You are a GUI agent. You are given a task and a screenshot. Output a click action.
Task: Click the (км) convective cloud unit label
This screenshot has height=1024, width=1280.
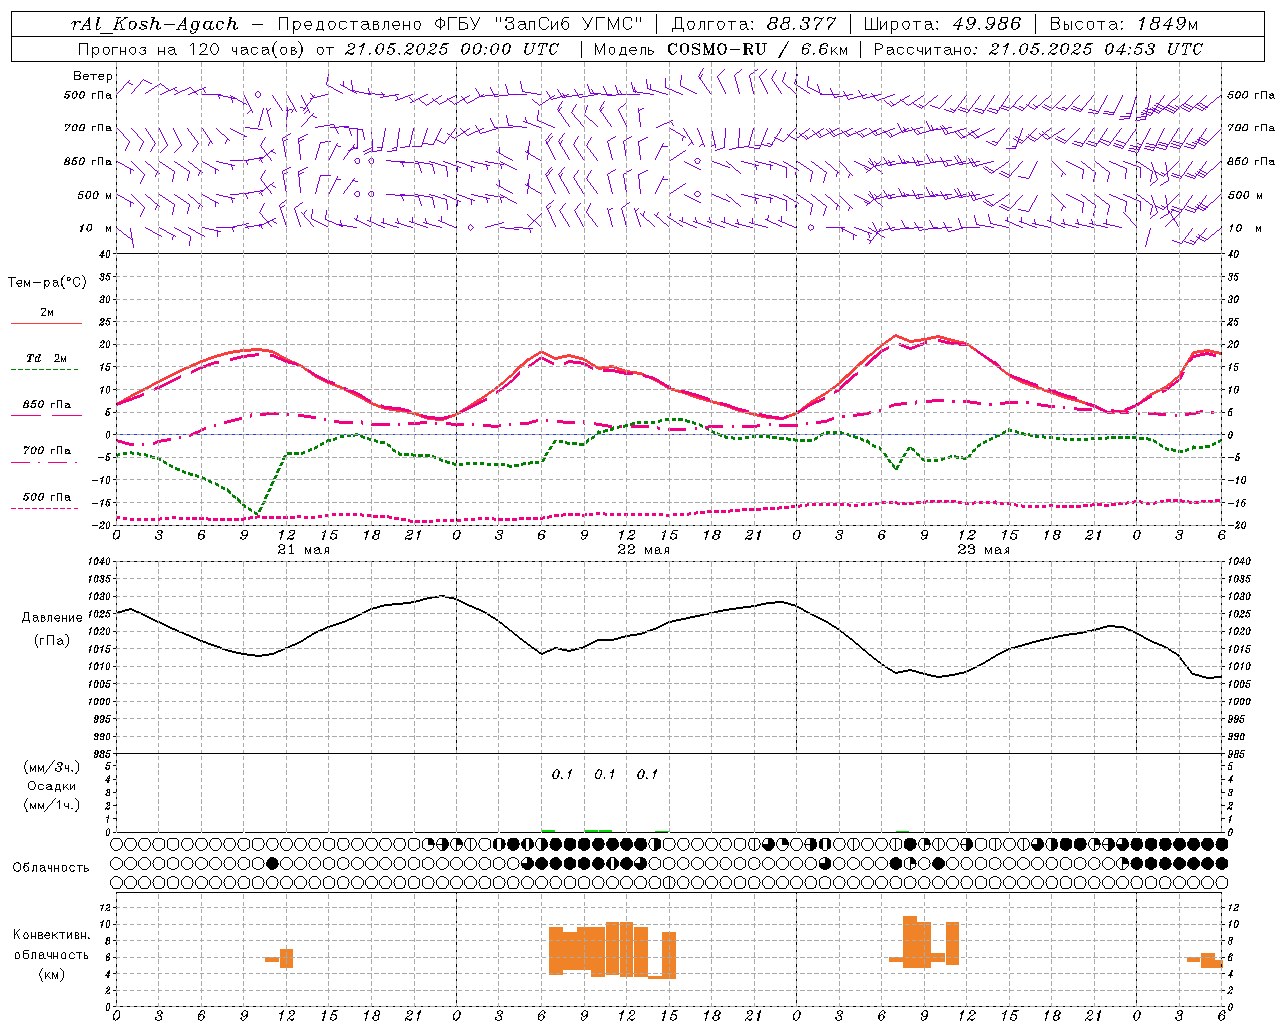(x=52, y=974)
